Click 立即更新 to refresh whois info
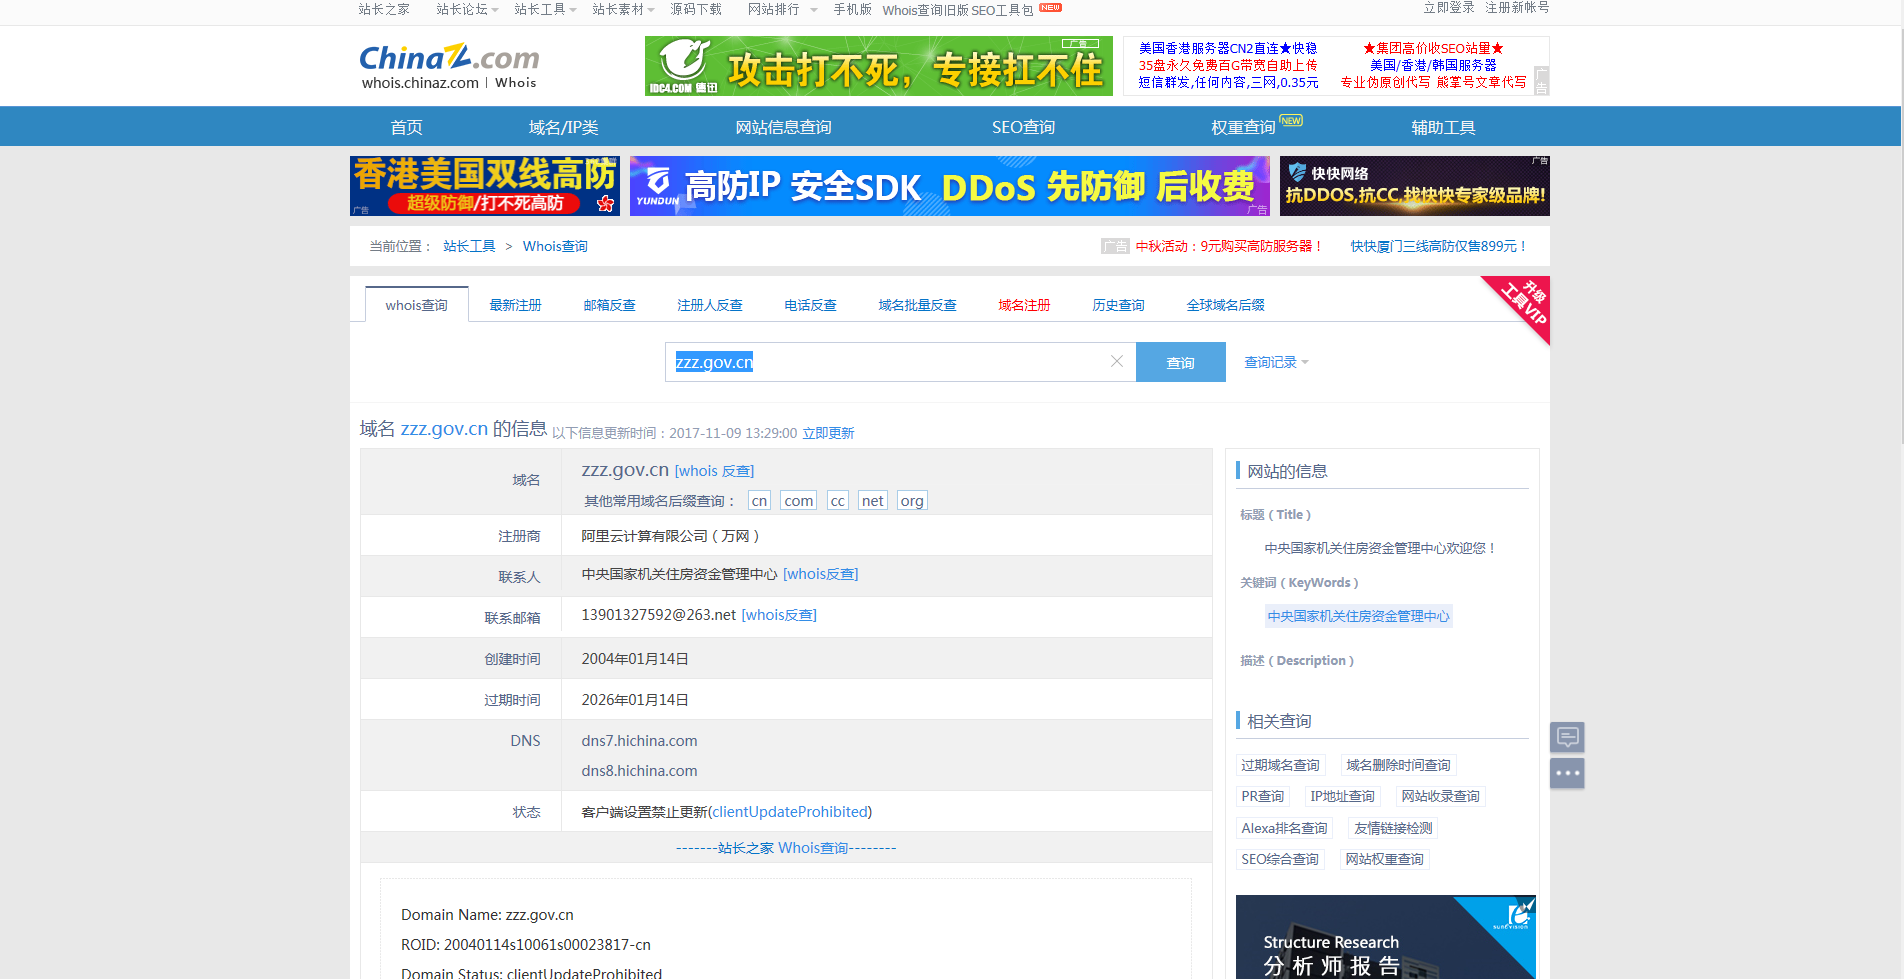Viewport: 1904px width, 979px height. click(x=828, y=433)
